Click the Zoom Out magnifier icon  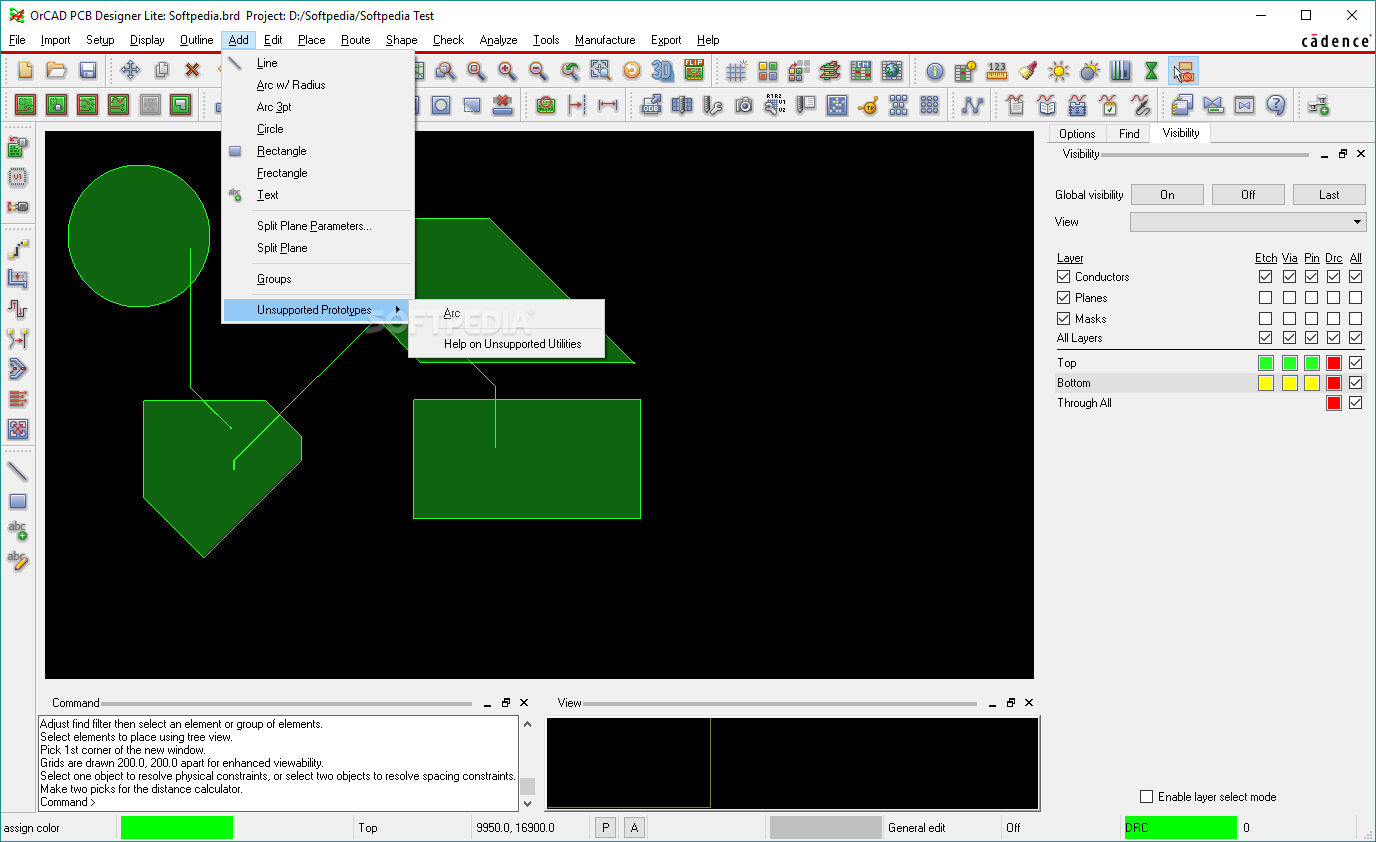538,70
